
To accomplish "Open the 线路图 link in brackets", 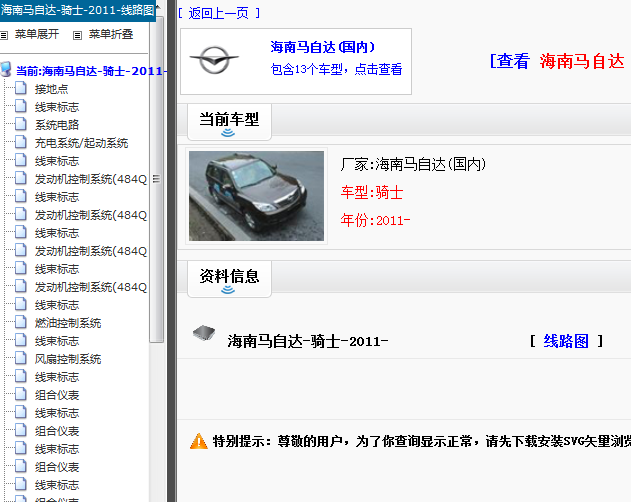I will (566, 341).
